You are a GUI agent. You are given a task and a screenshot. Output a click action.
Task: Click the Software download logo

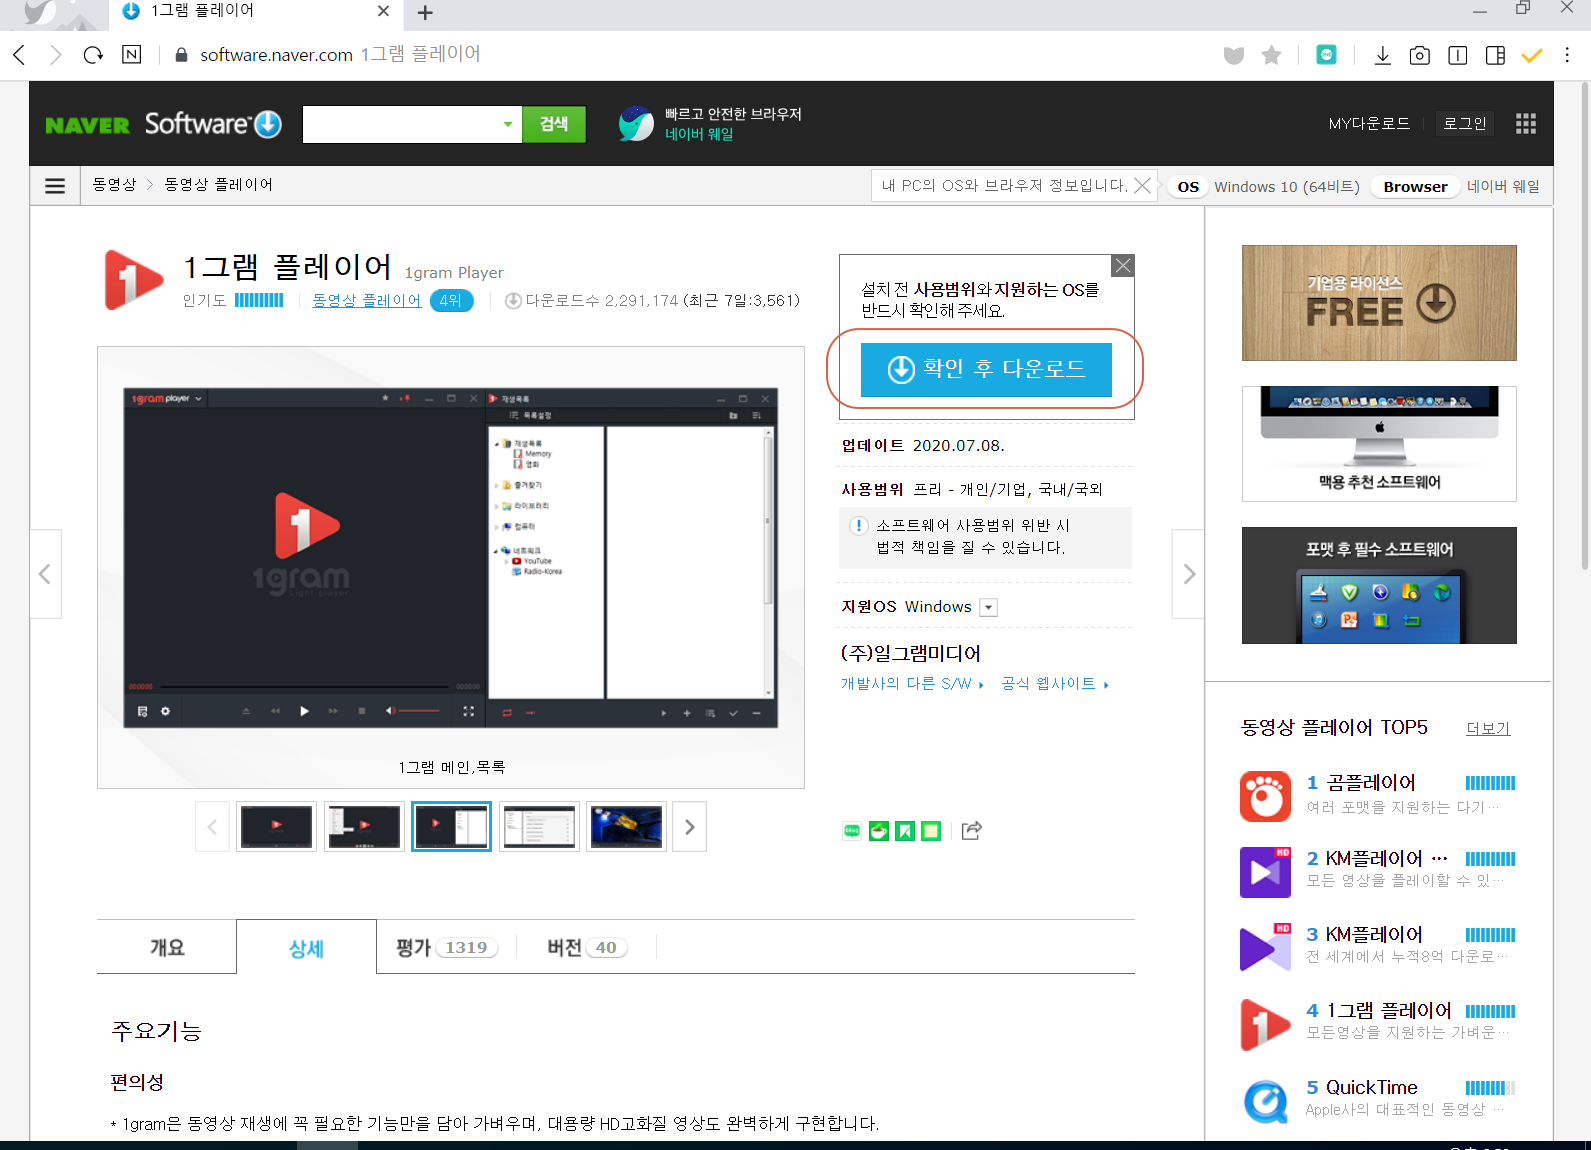(x=213, y=123)
